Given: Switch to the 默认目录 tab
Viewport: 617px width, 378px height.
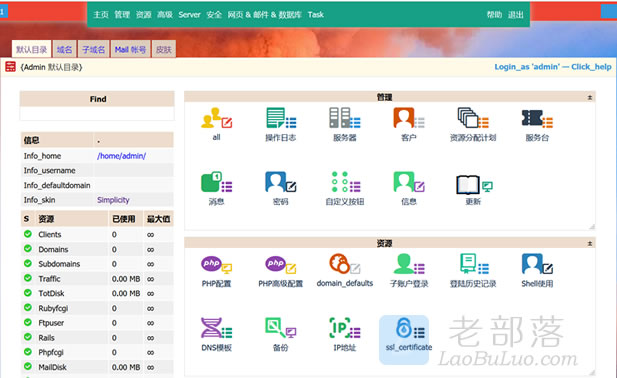Looking at the screenshot, I should (x=31, y=49).
